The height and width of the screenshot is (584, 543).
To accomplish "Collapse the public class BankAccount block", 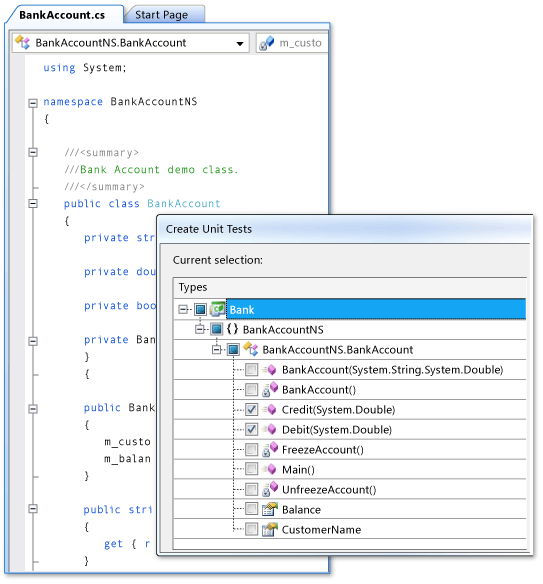I will (x=33, y=203).
